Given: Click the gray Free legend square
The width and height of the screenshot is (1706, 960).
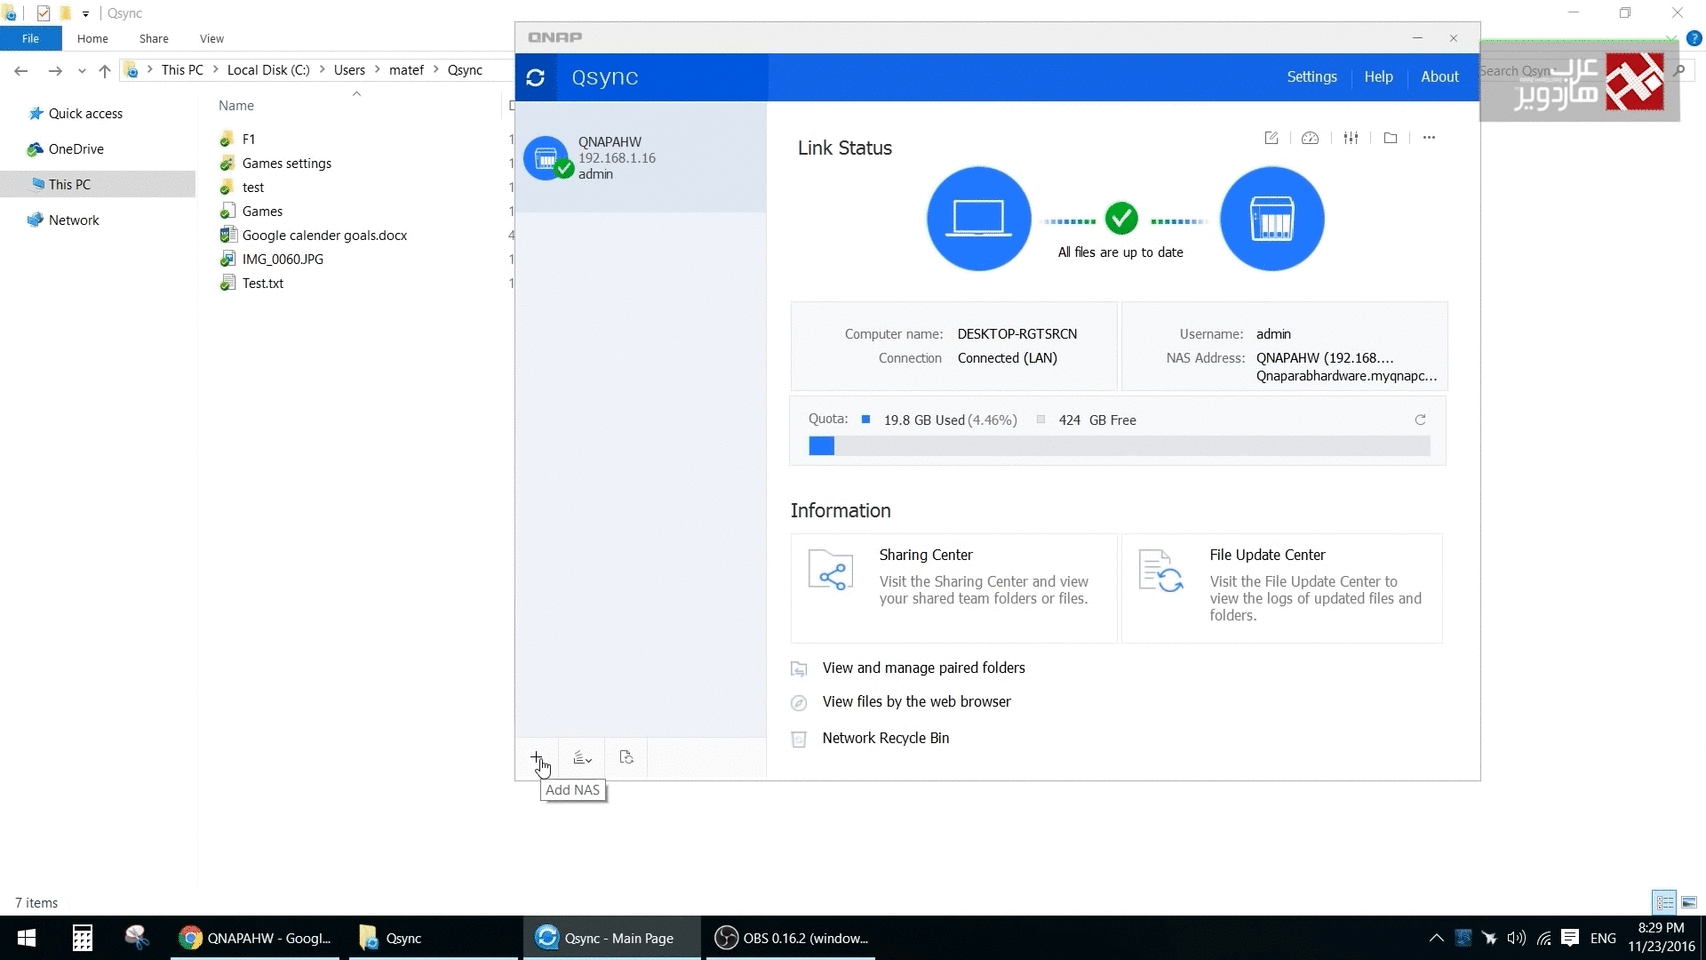Looking at the screenshot, I should [1041, 420].
